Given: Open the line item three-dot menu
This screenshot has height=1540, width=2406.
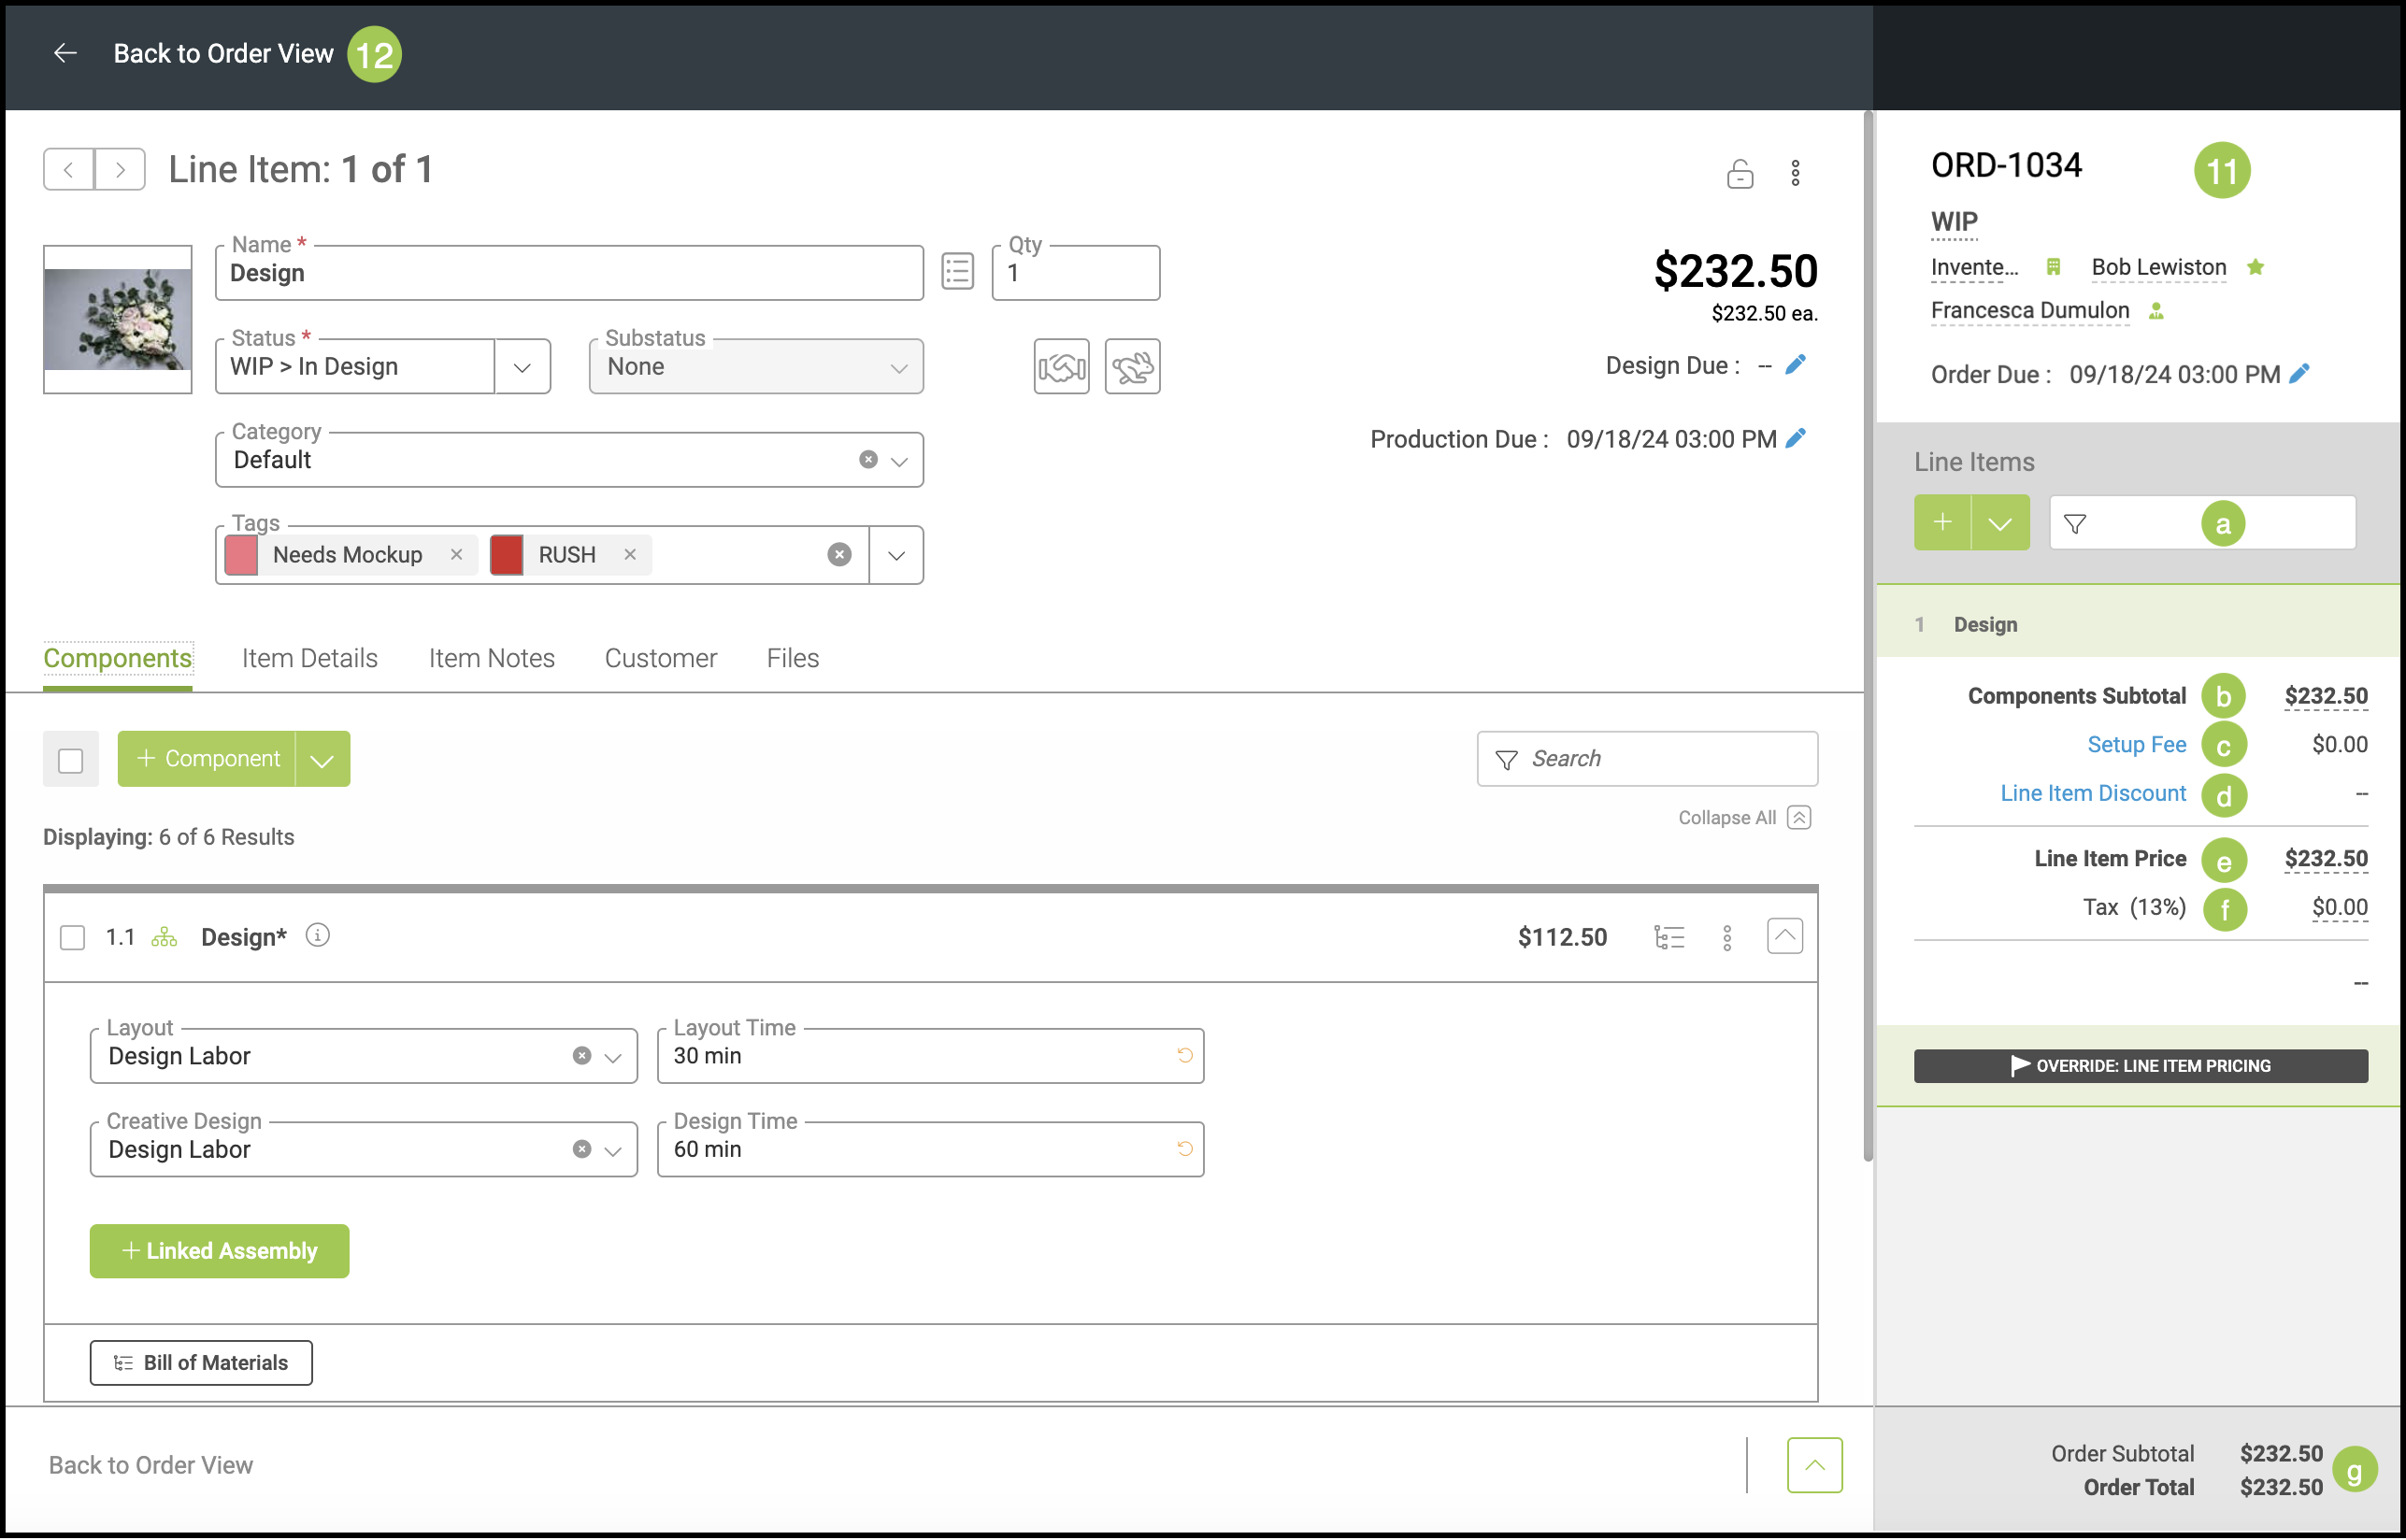Looking at the screenshot, I should [x=1795, y=174].
